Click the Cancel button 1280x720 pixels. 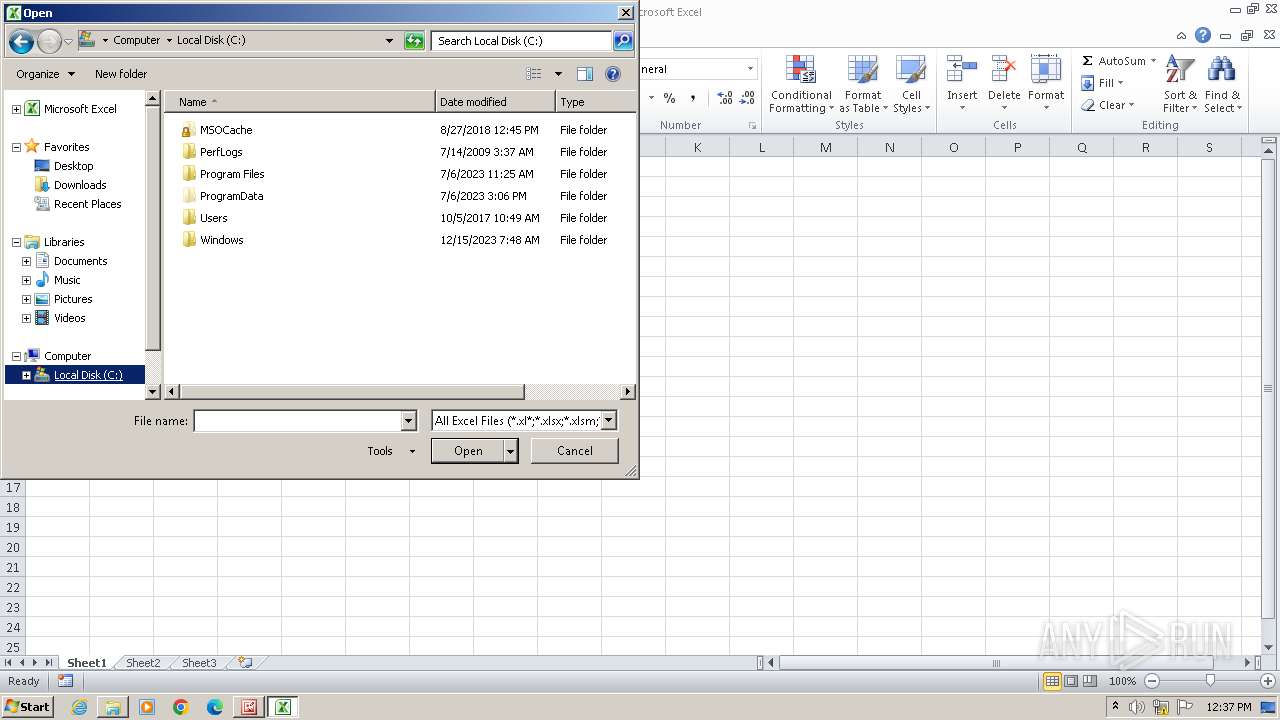pos(575,451)
